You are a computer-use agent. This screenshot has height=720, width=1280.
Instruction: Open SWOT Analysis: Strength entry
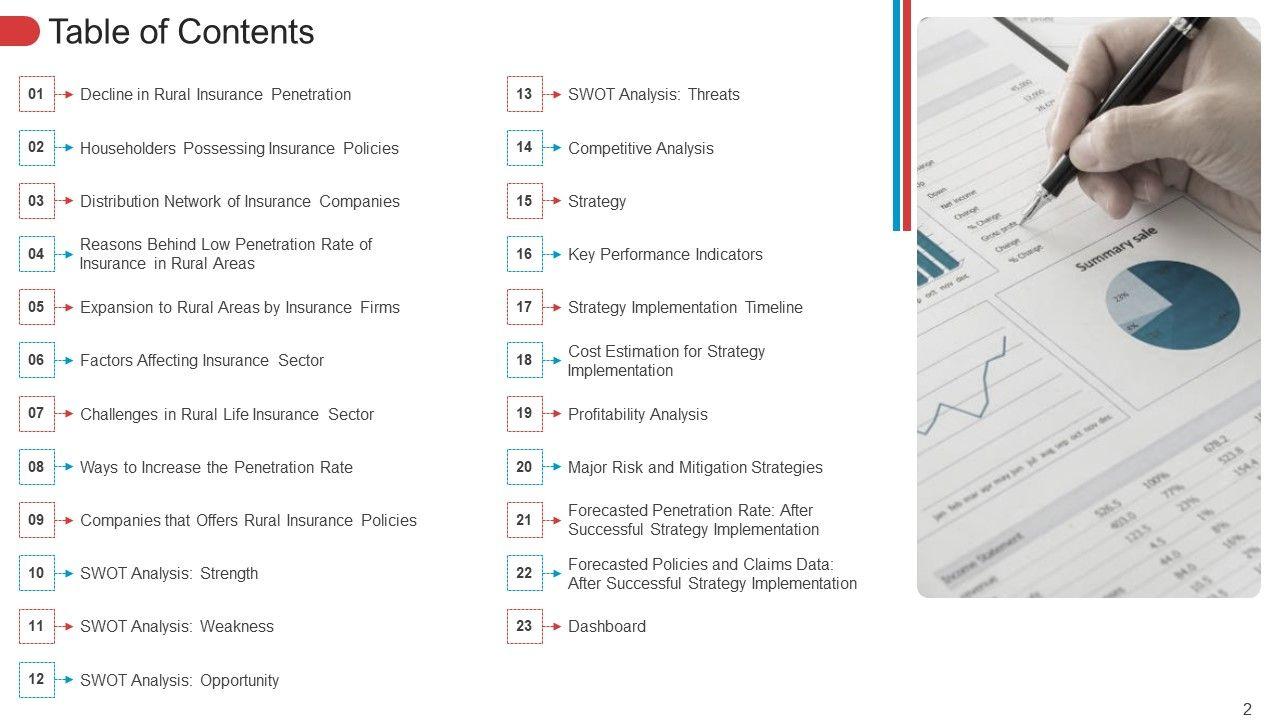click(169, 573)
